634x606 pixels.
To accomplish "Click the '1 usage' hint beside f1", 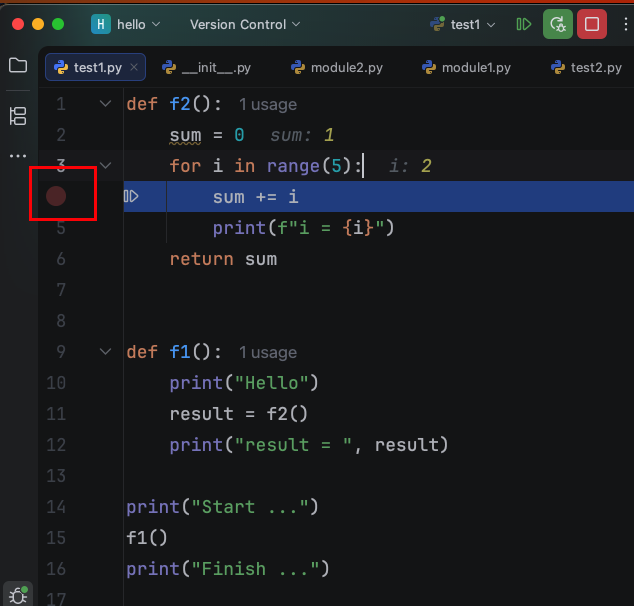I will pos(268,353).
